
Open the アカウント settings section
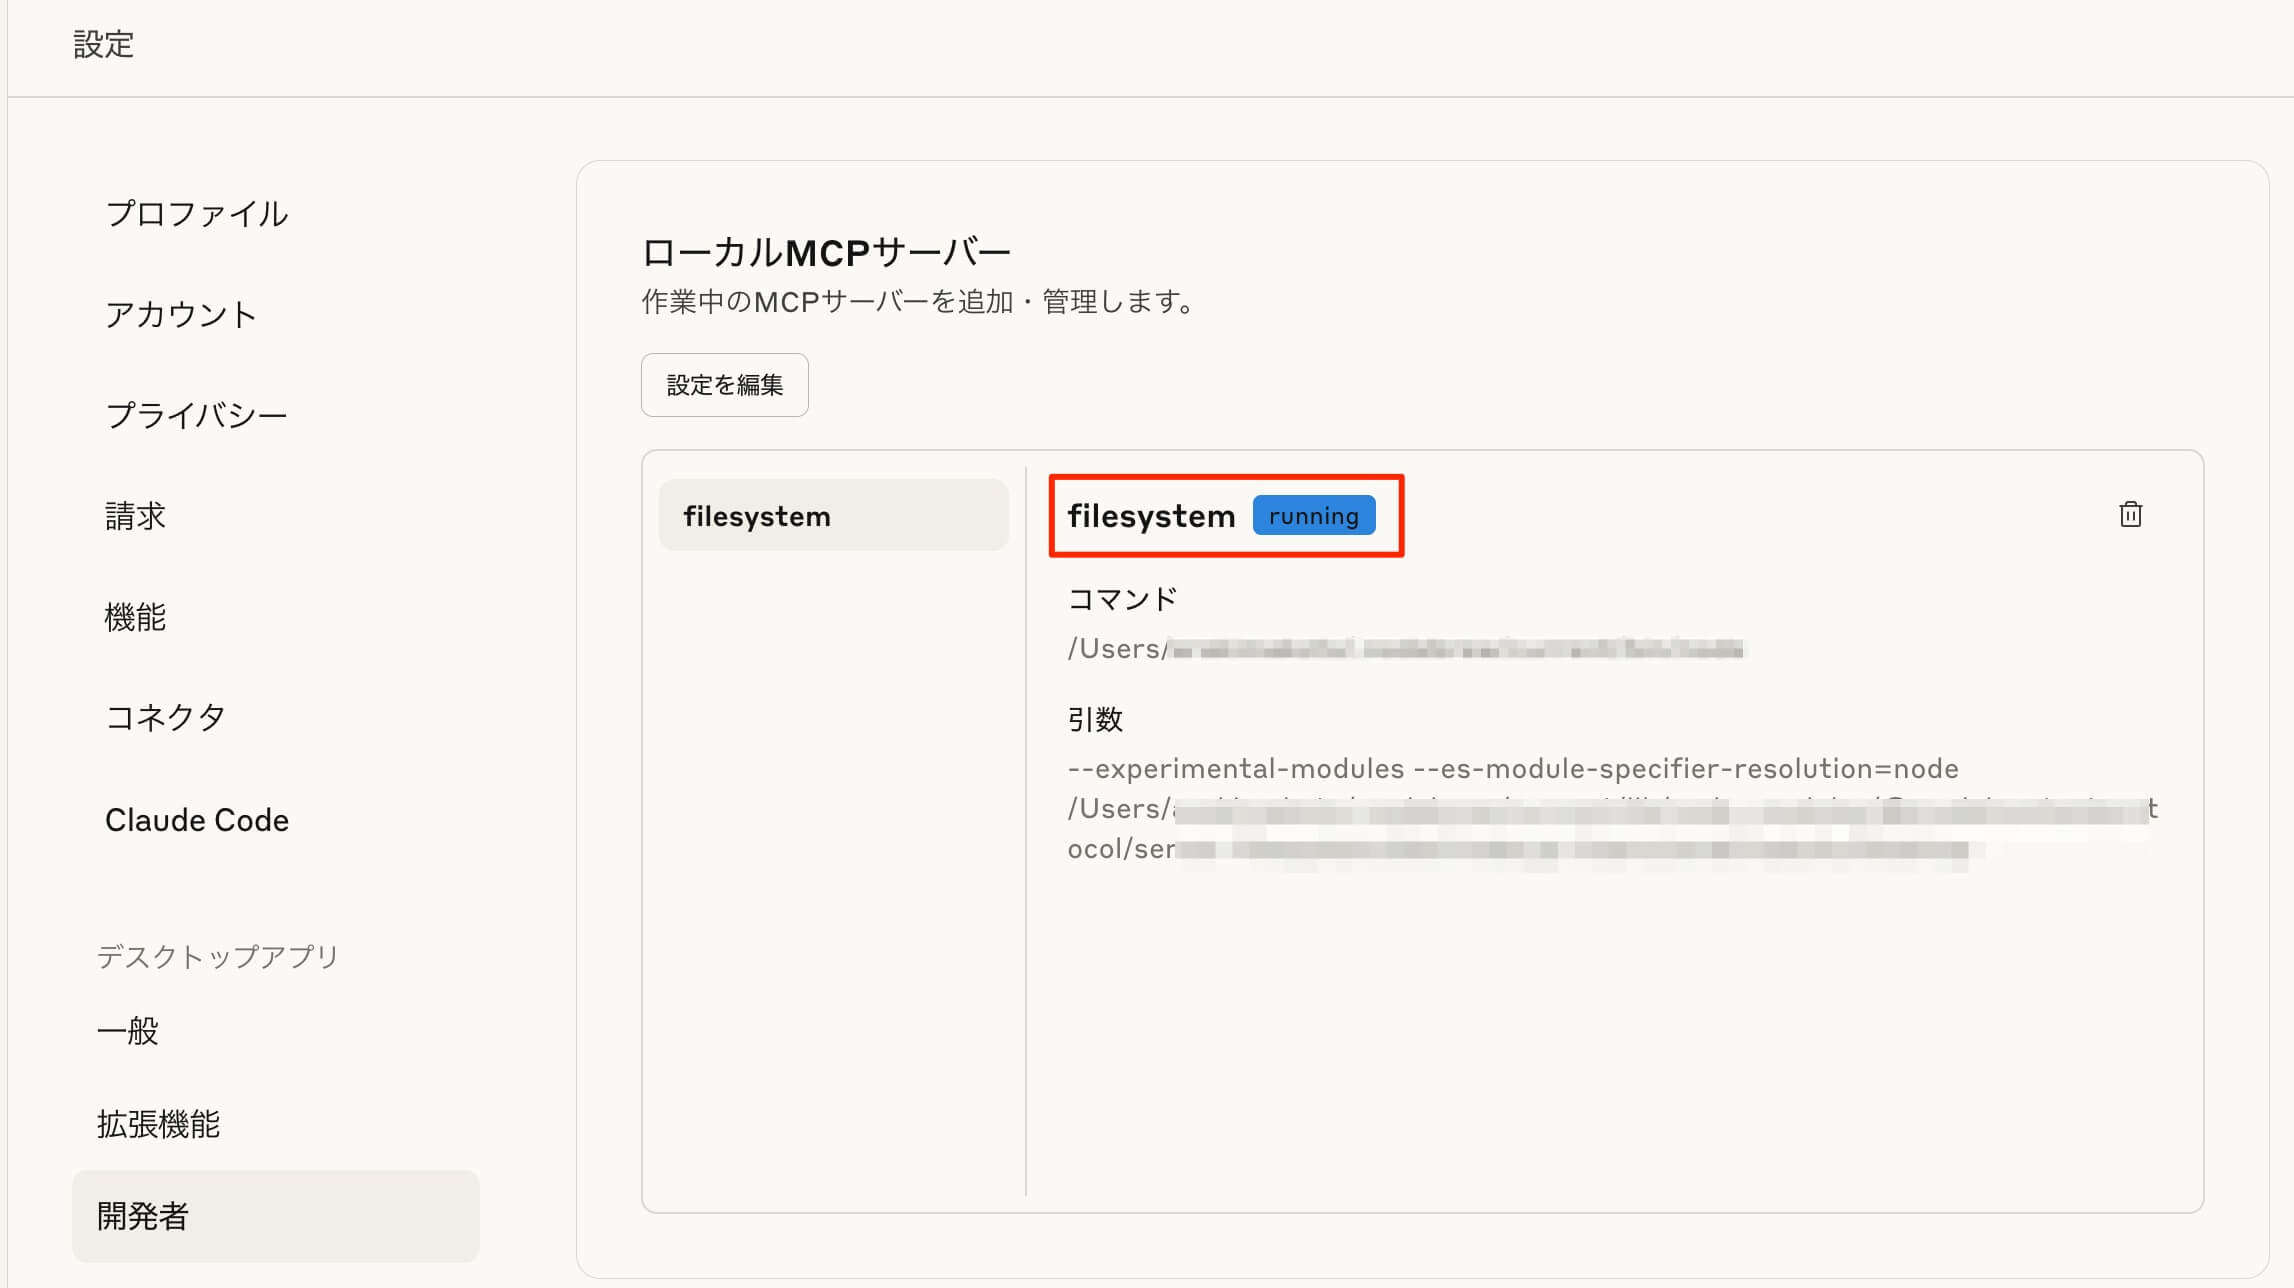point(181,315)
